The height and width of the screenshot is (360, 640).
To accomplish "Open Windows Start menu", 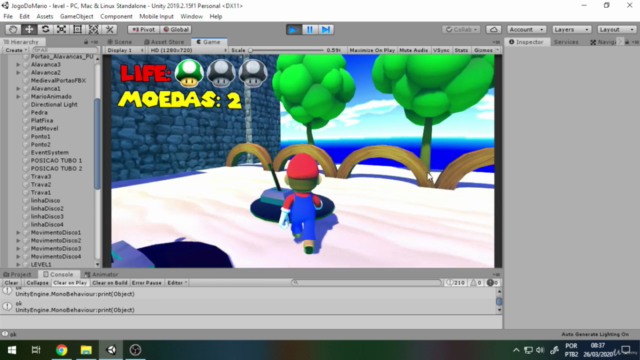I will [12, 350].
